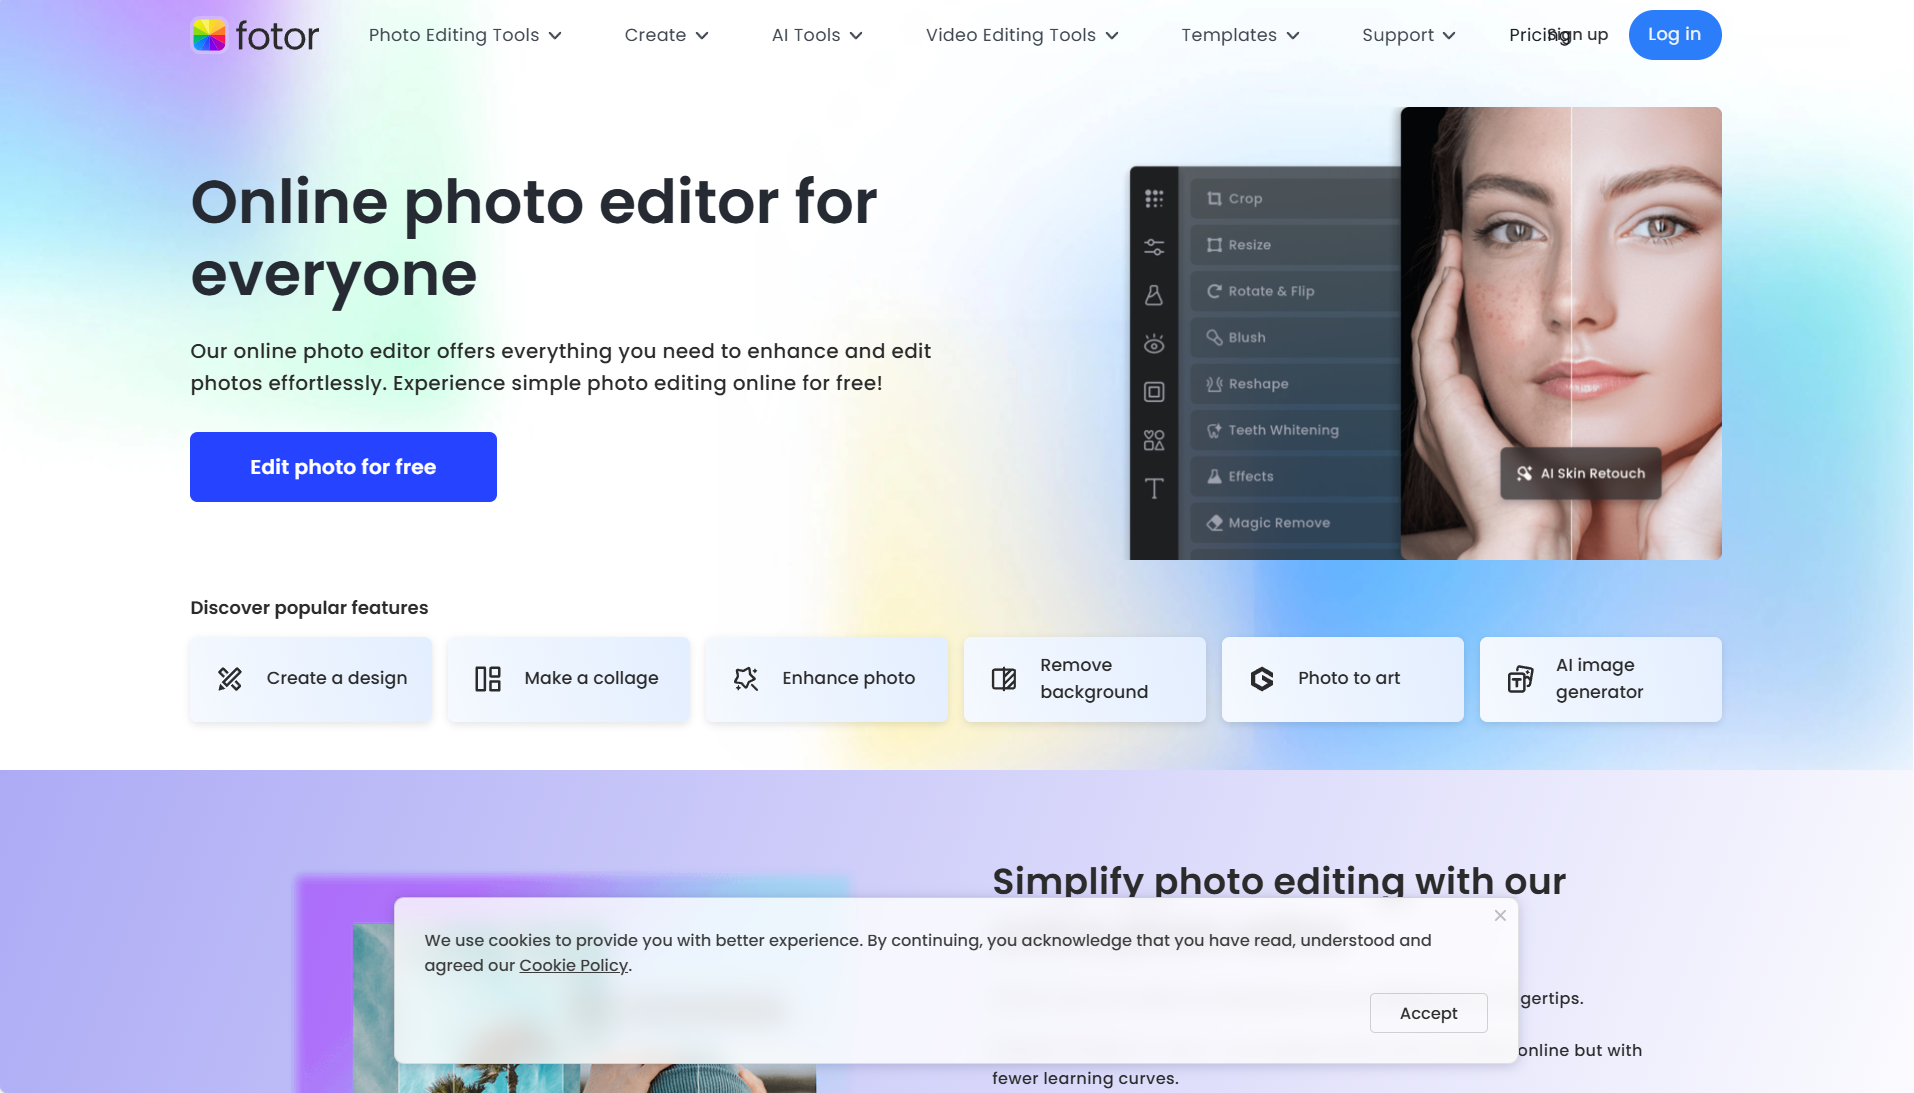Screen dimensions: 1914x1093
Task: Click the flask effects icon in editor sidebar
Action: pyautogui.click(x=1154, y=295)
